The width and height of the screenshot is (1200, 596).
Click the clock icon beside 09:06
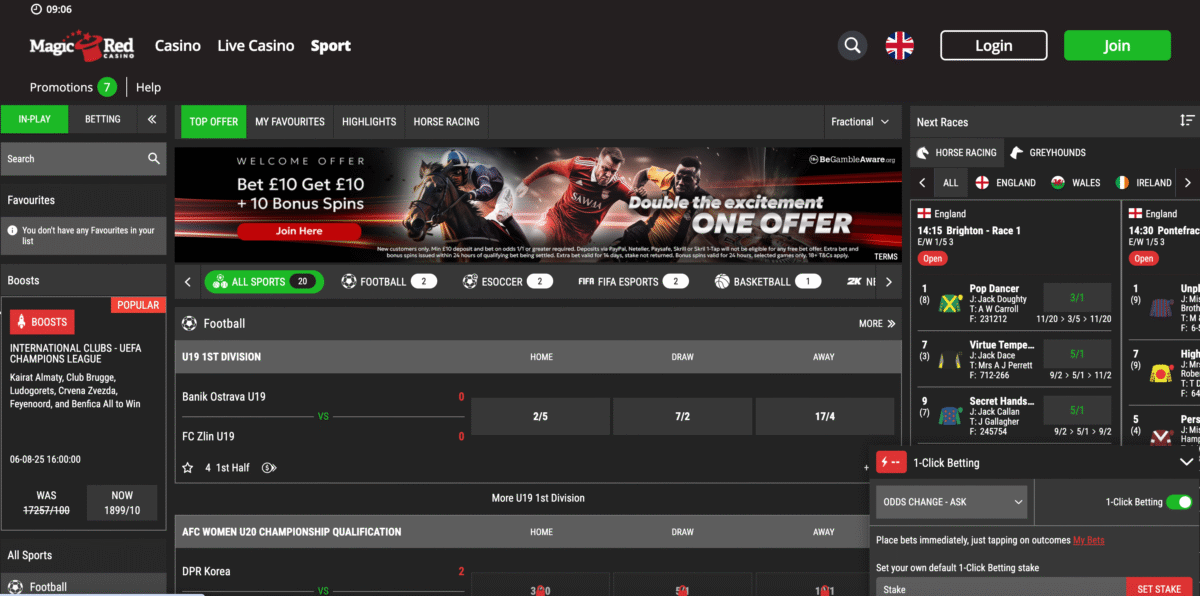pos(37,9)
